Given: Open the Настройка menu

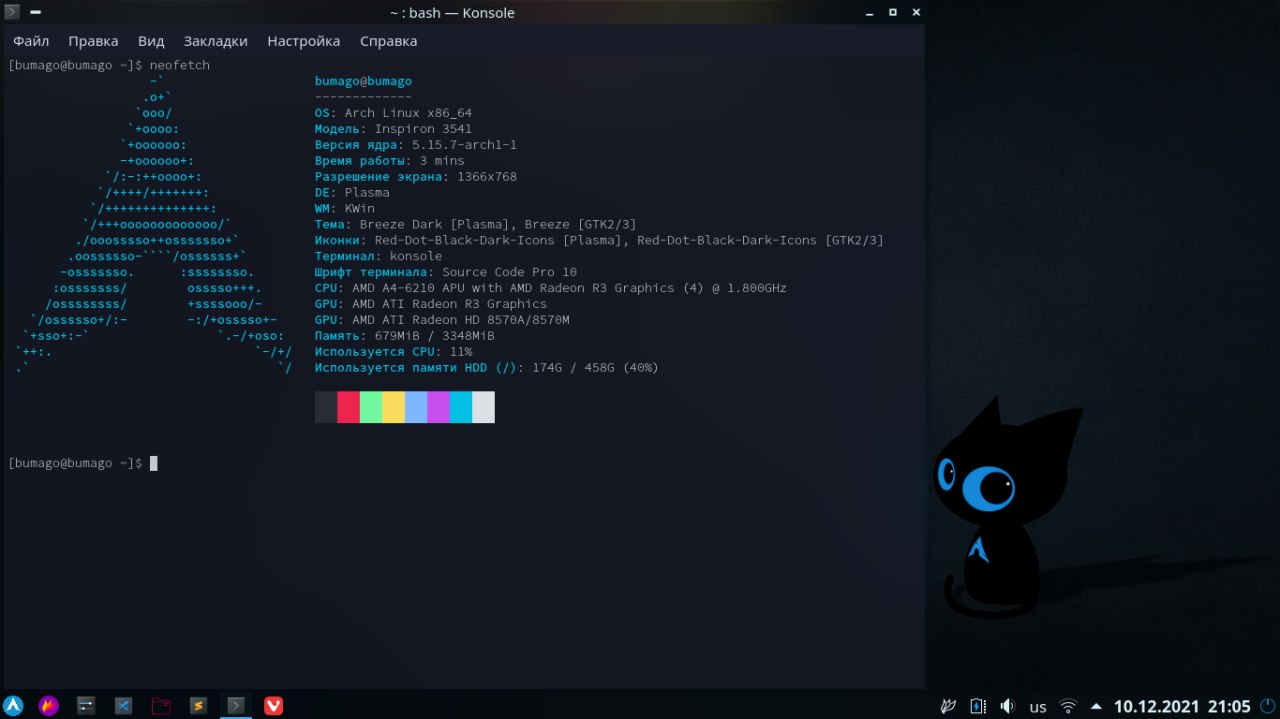Looking at the screenshot, I should pyautogui.click(x=303, y=41).
